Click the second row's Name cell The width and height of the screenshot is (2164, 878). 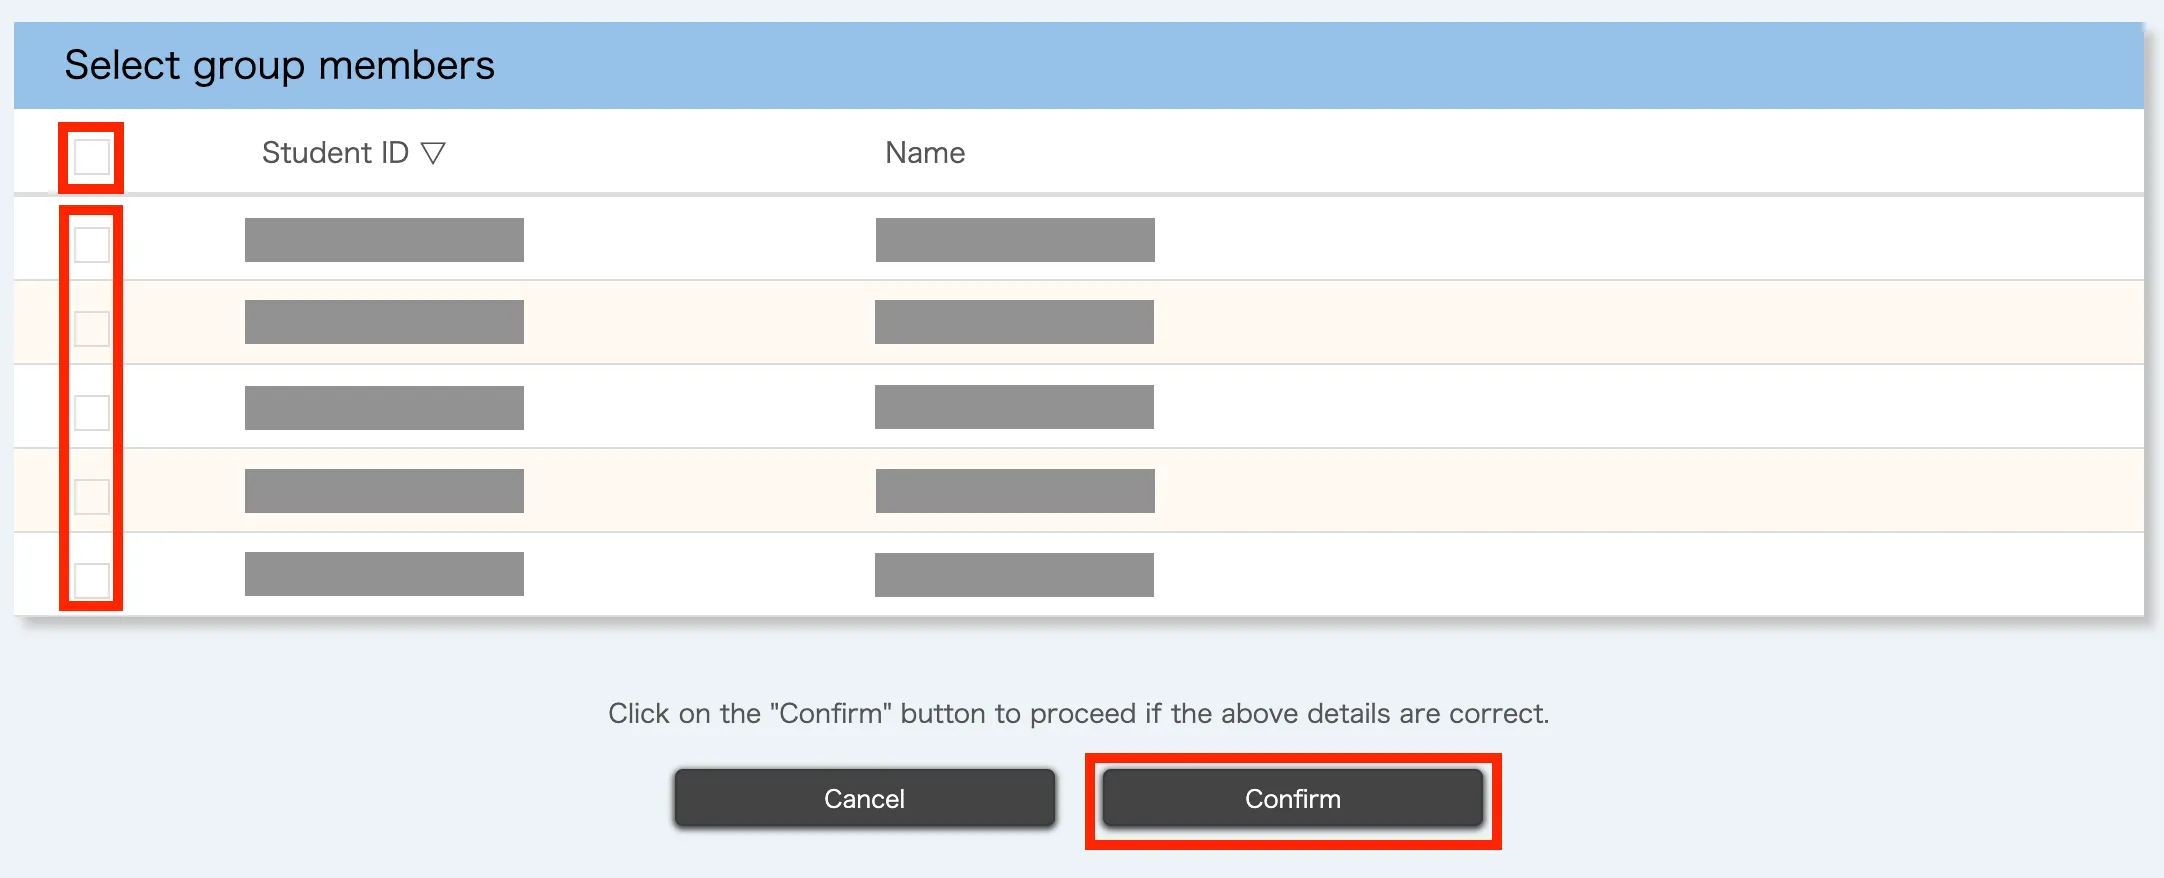1014,322
